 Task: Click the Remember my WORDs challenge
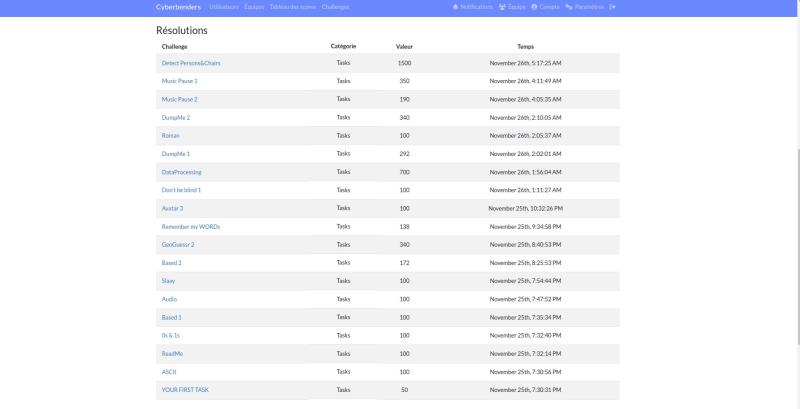tap(190, 226)
